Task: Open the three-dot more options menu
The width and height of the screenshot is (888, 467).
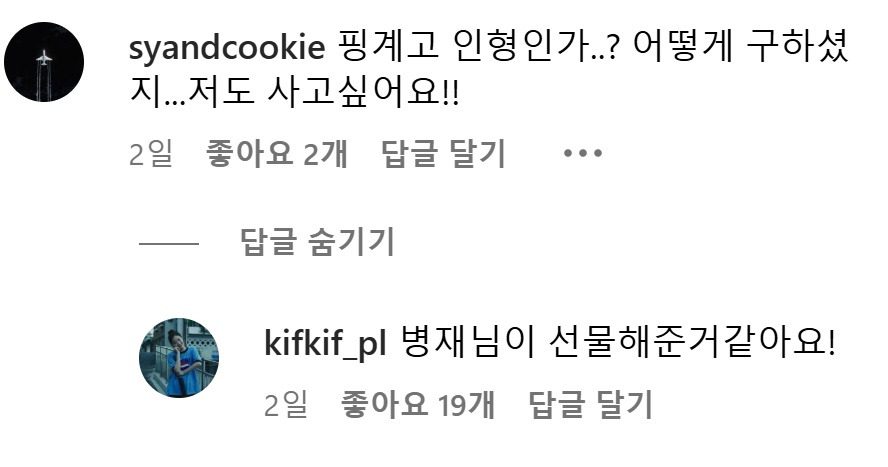Action: pos(583,153)
